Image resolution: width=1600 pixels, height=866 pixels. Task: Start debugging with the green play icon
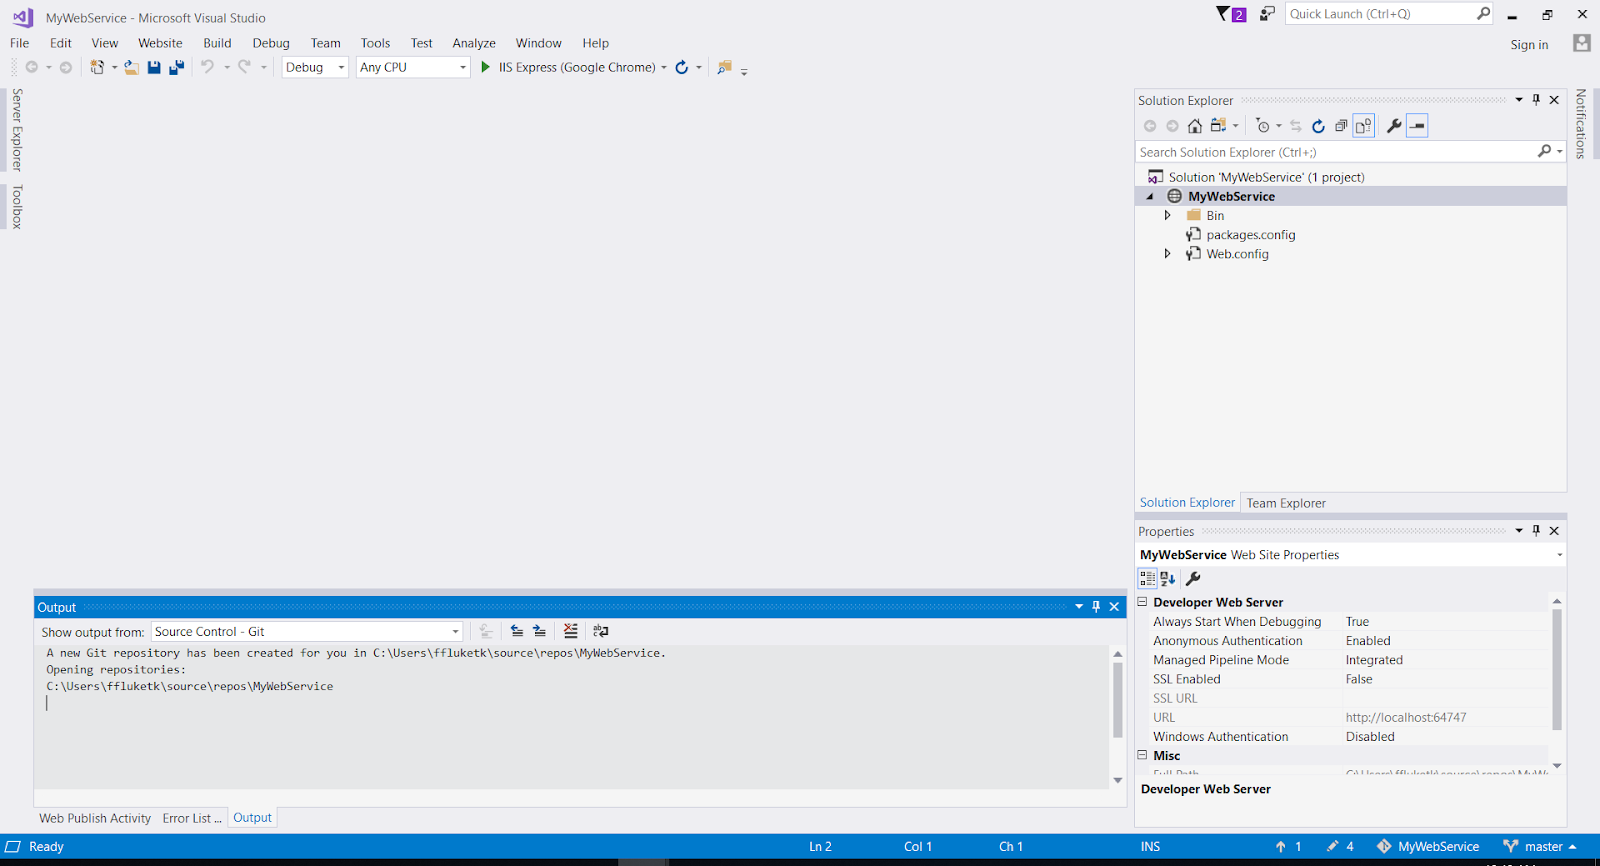point(485,67)
